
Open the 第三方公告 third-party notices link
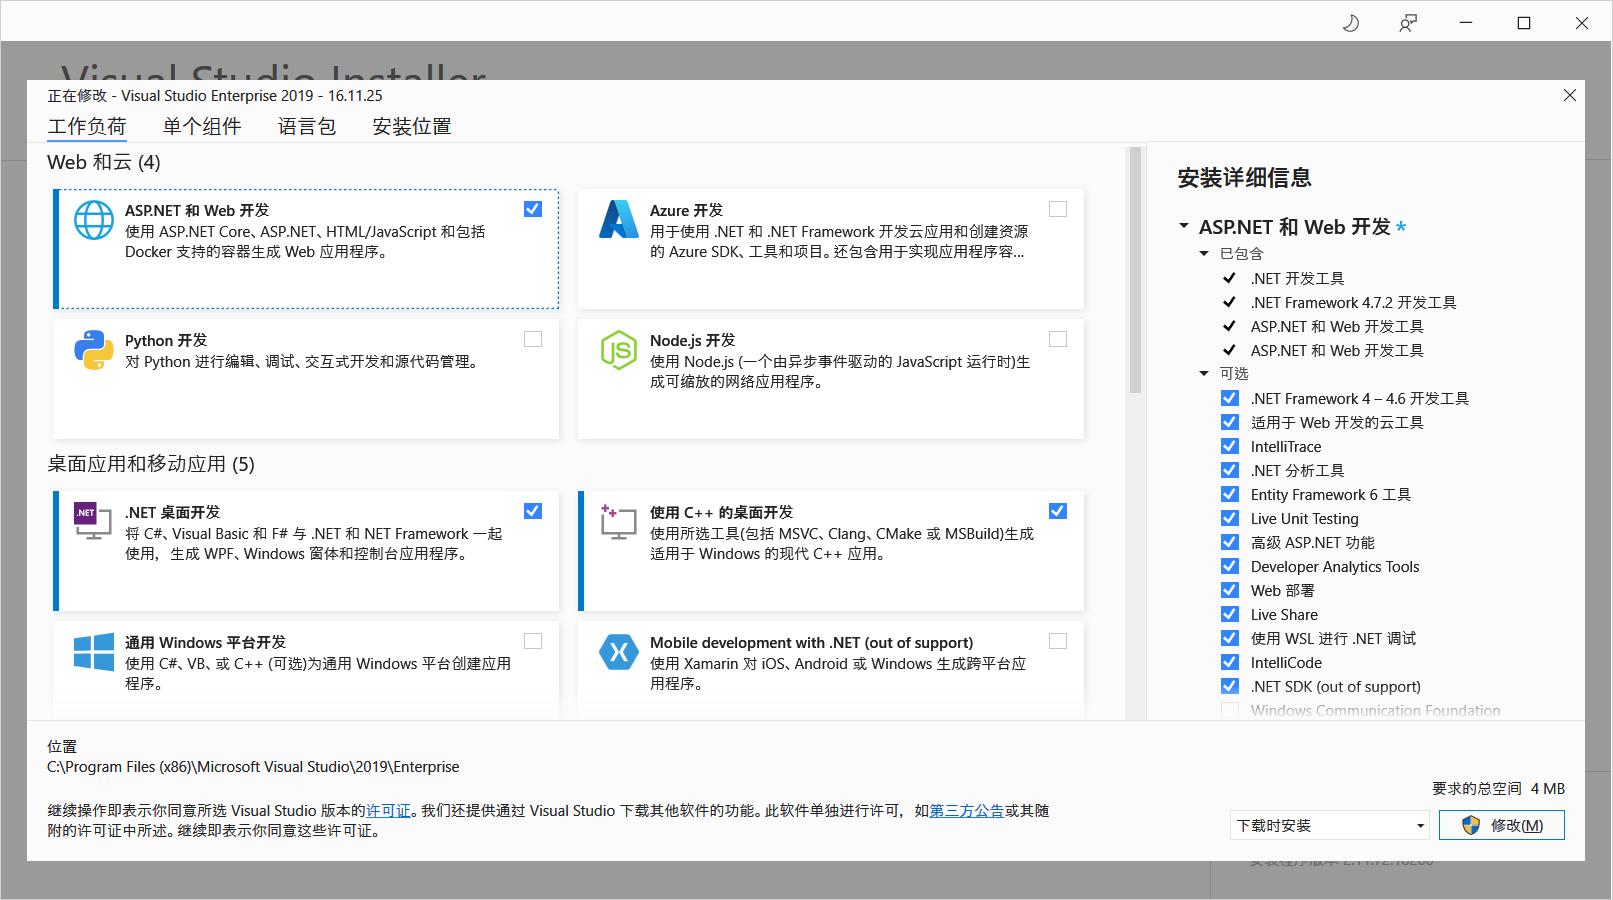(967, 811)
